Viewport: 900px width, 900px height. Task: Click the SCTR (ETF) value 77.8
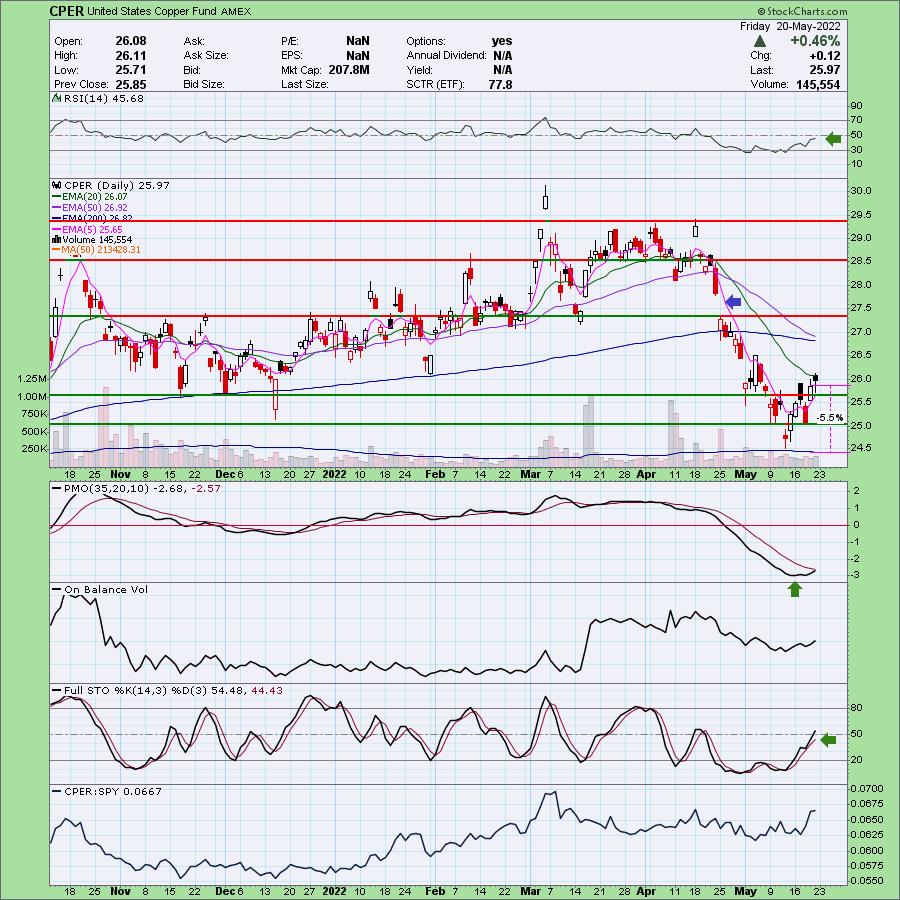pos(502,84)
